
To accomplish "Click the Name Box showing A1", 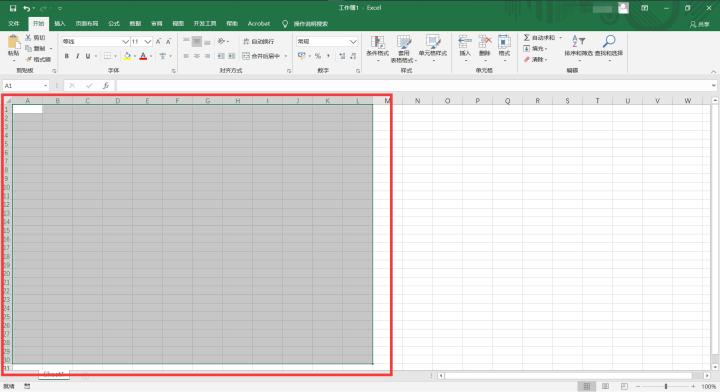I will point(23,86).
